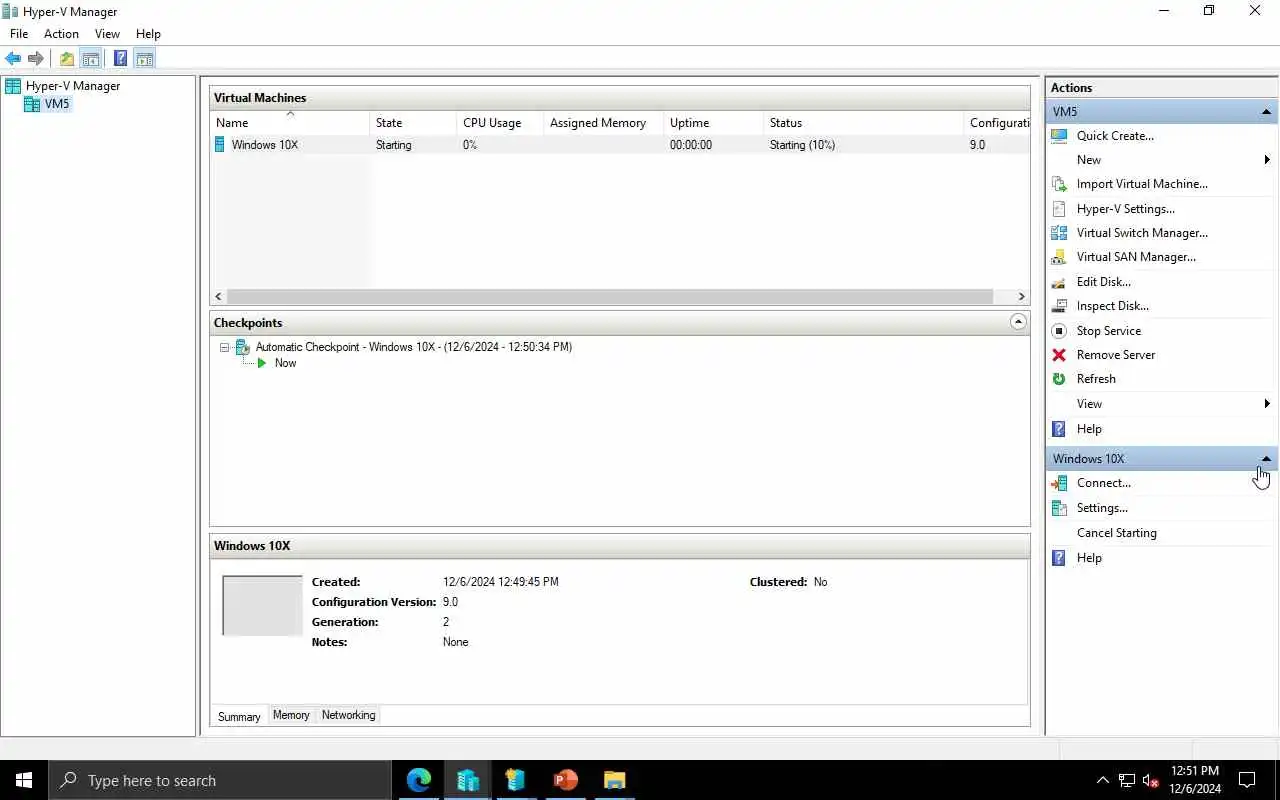The image size is (1280, 800).
Task: Open the Help menu in menu bar
Action: [148, 34]
